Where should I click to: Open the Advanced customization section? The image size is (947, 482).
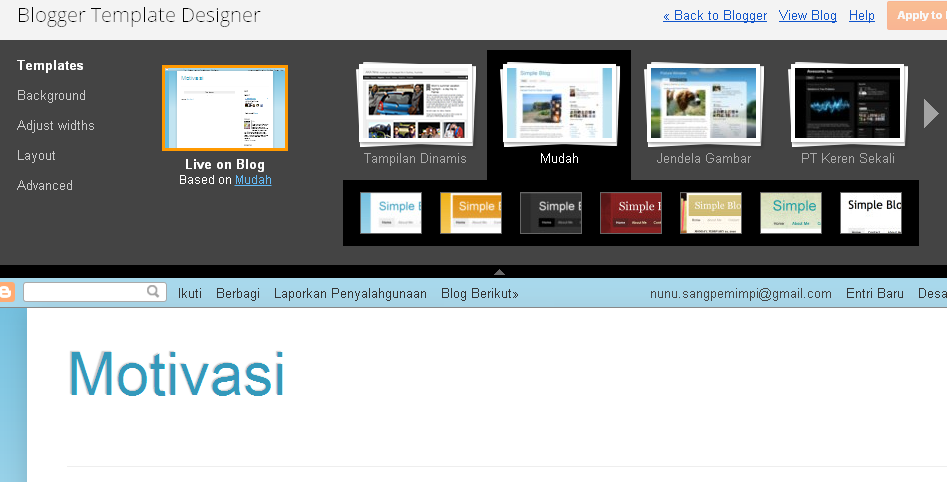pyautogui.click(x=45, y=185)
